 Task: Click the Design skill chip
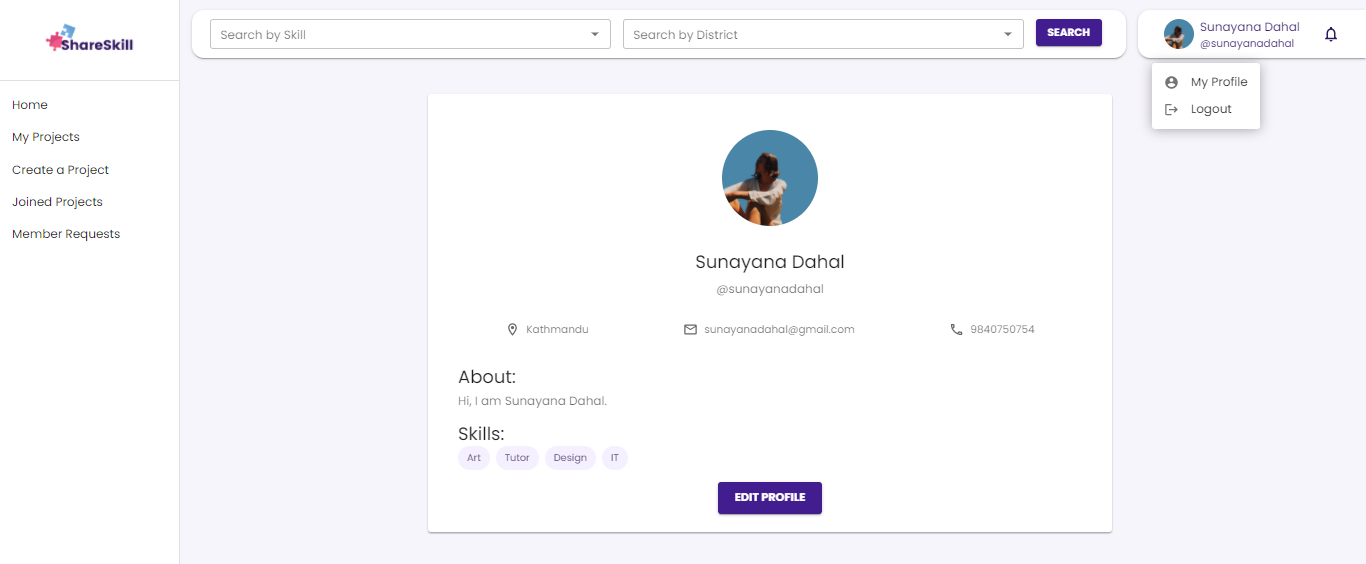pos(570,458)
